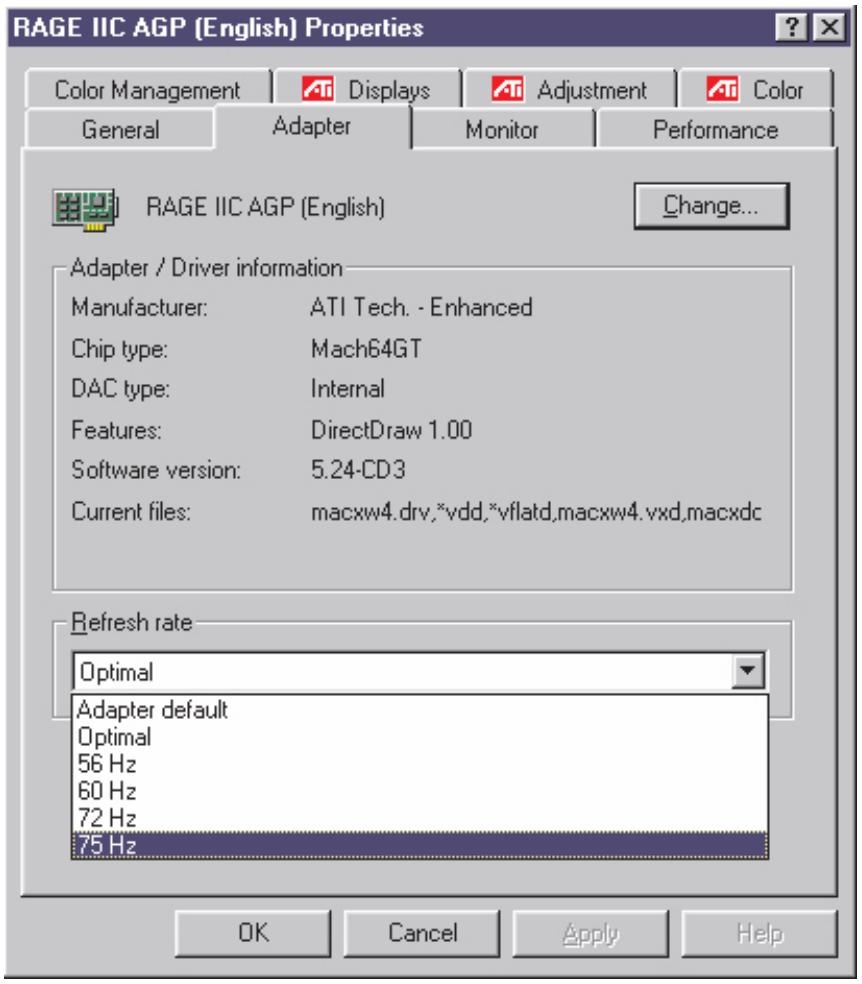Click the ATI Tech. - Enhanced manufacturer value

pos(421,308)
